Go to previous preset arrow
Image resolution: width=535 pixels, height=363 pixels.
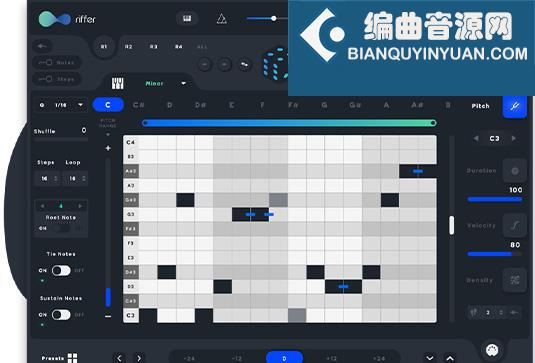pos(119,358)
